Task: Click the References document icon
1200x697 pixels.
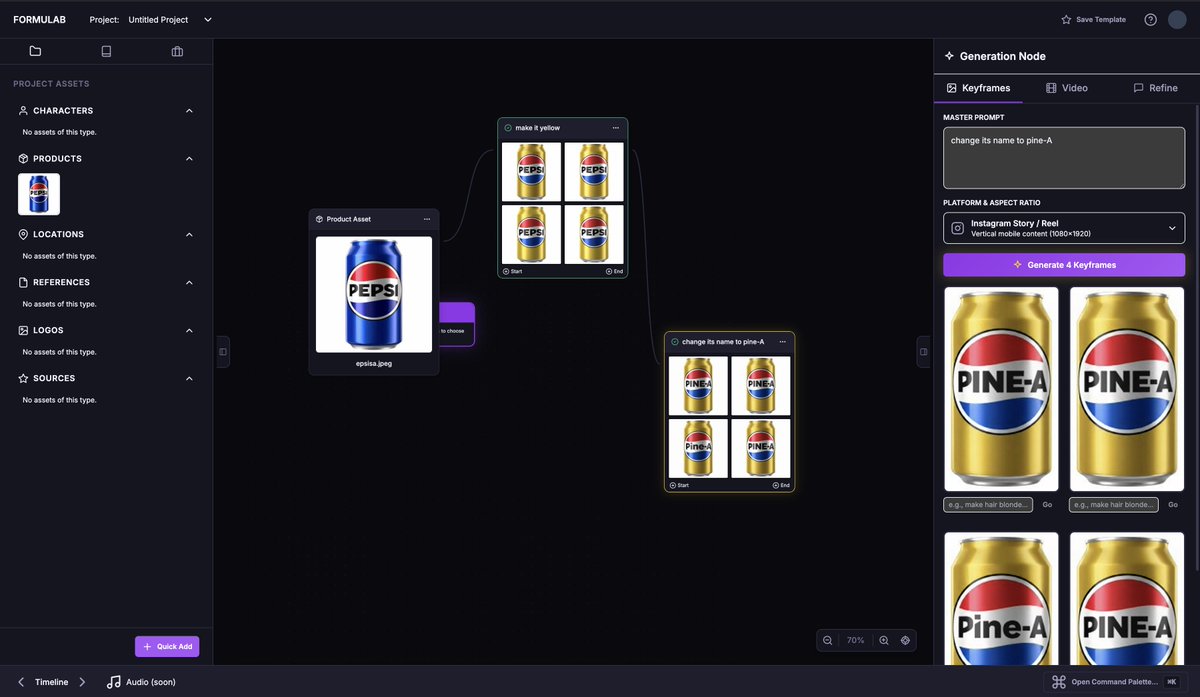Action: pyautogui.click(x=23, y=283)
